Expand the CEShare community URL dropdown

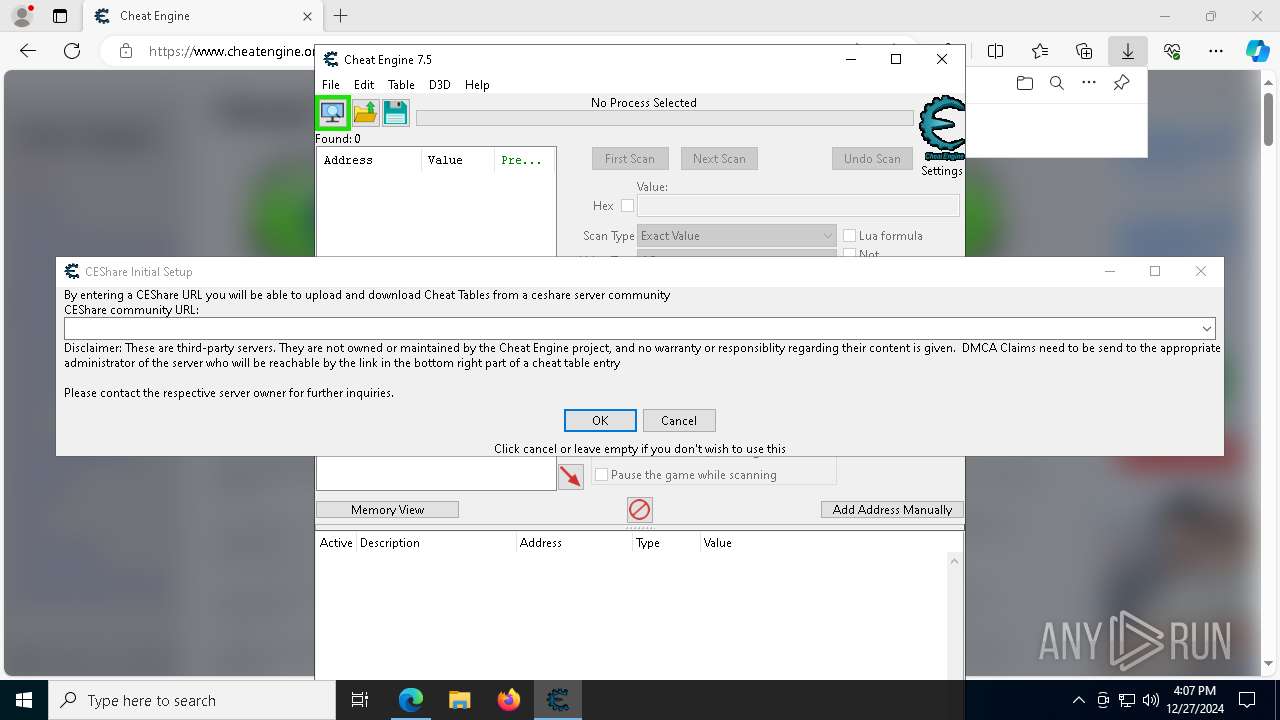pos(1207,328)
